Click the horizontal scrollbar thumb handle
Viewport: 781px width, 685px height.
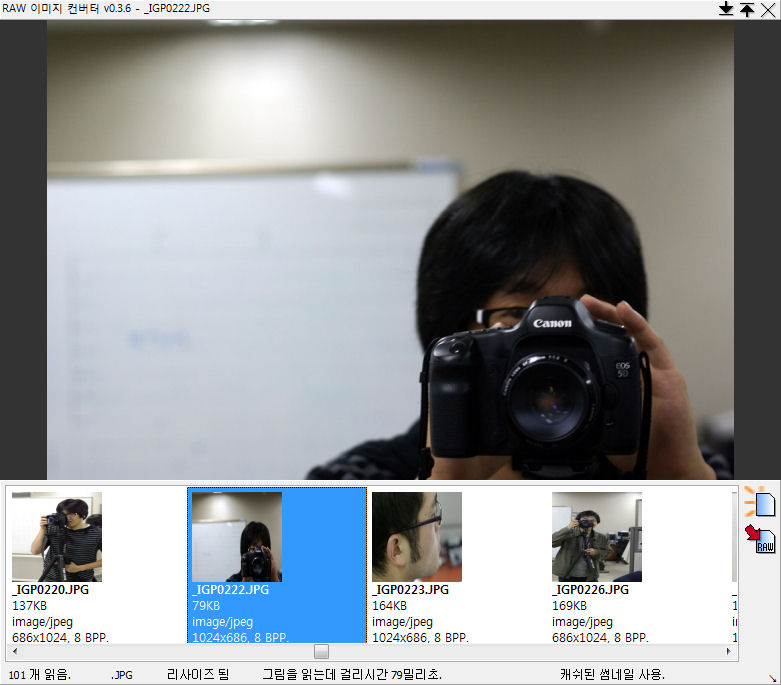[321, 651]
